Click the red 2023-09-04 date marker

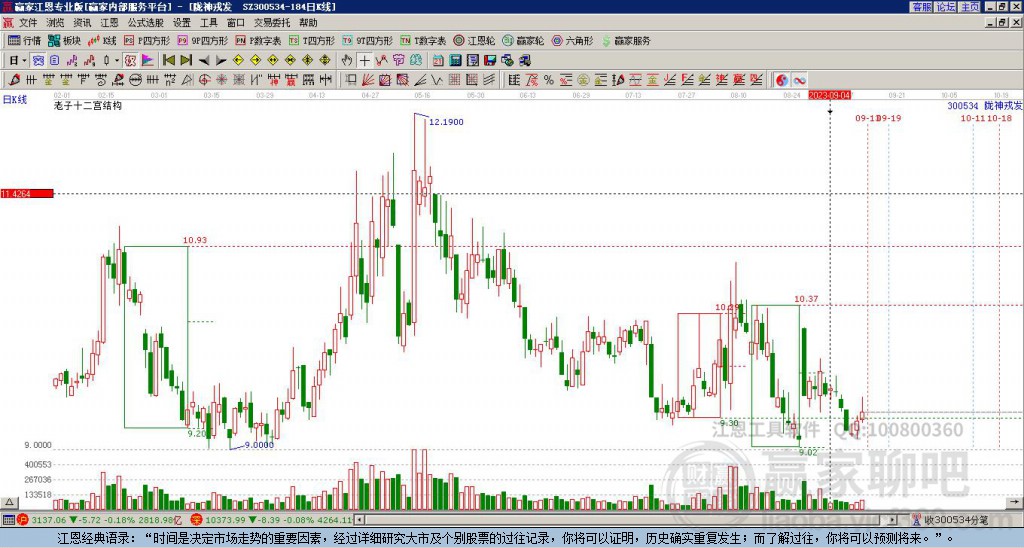point(829,95)
